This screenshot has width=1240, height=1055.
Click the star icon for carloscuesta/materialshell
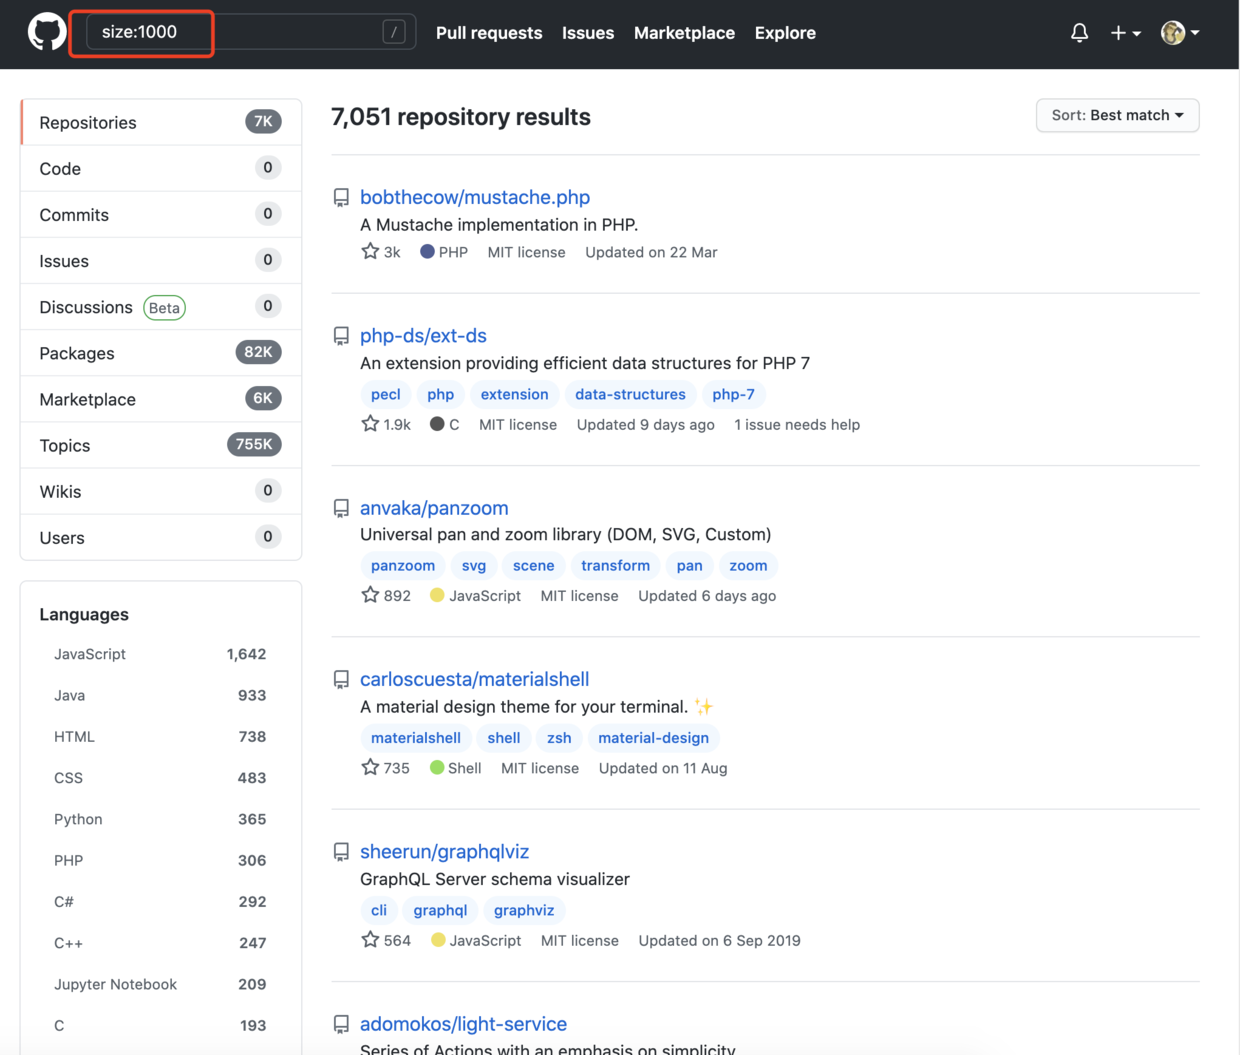coord(370,768)
